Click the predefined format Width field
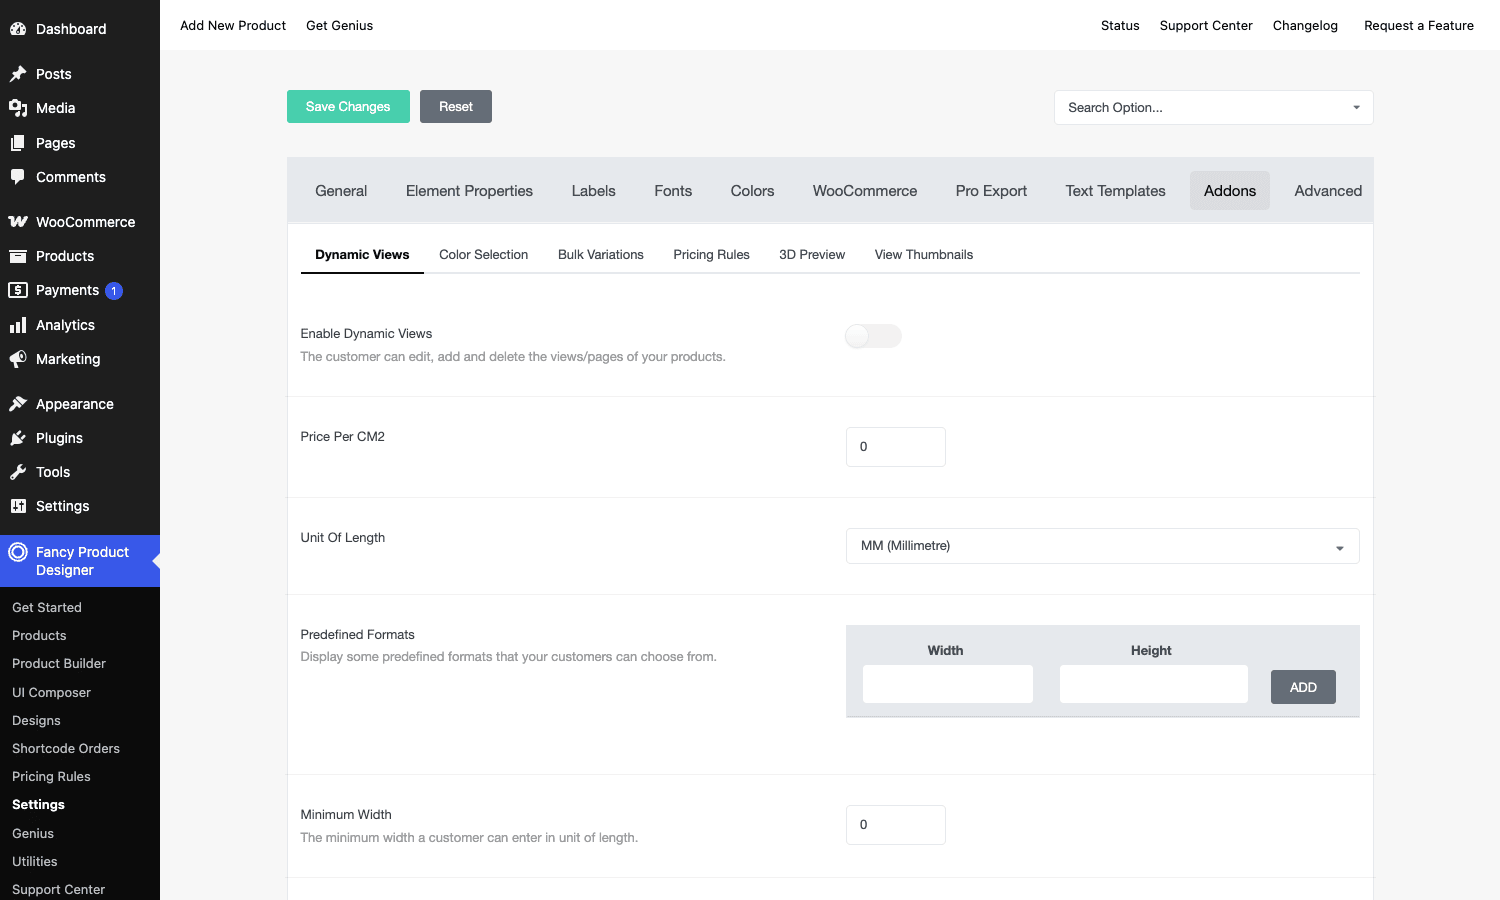This screenshot has width=1500, height=900. tap(948, 684)
